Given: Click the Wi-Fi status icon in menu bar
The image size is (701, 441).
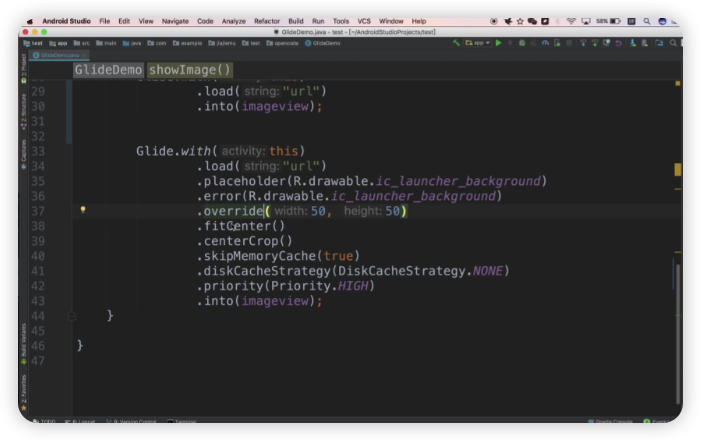Looking at the screenshot, I should click(x=571, y=21).
